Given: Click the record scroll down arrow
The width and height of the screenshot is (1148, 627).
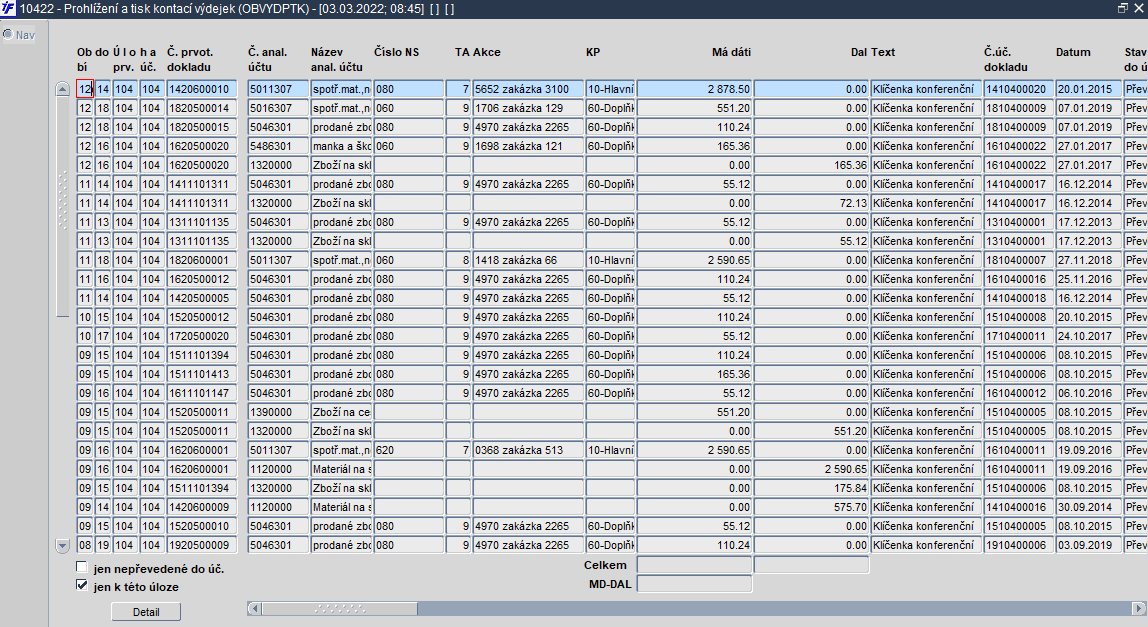Looking at the screenshot, I should 62,546.
